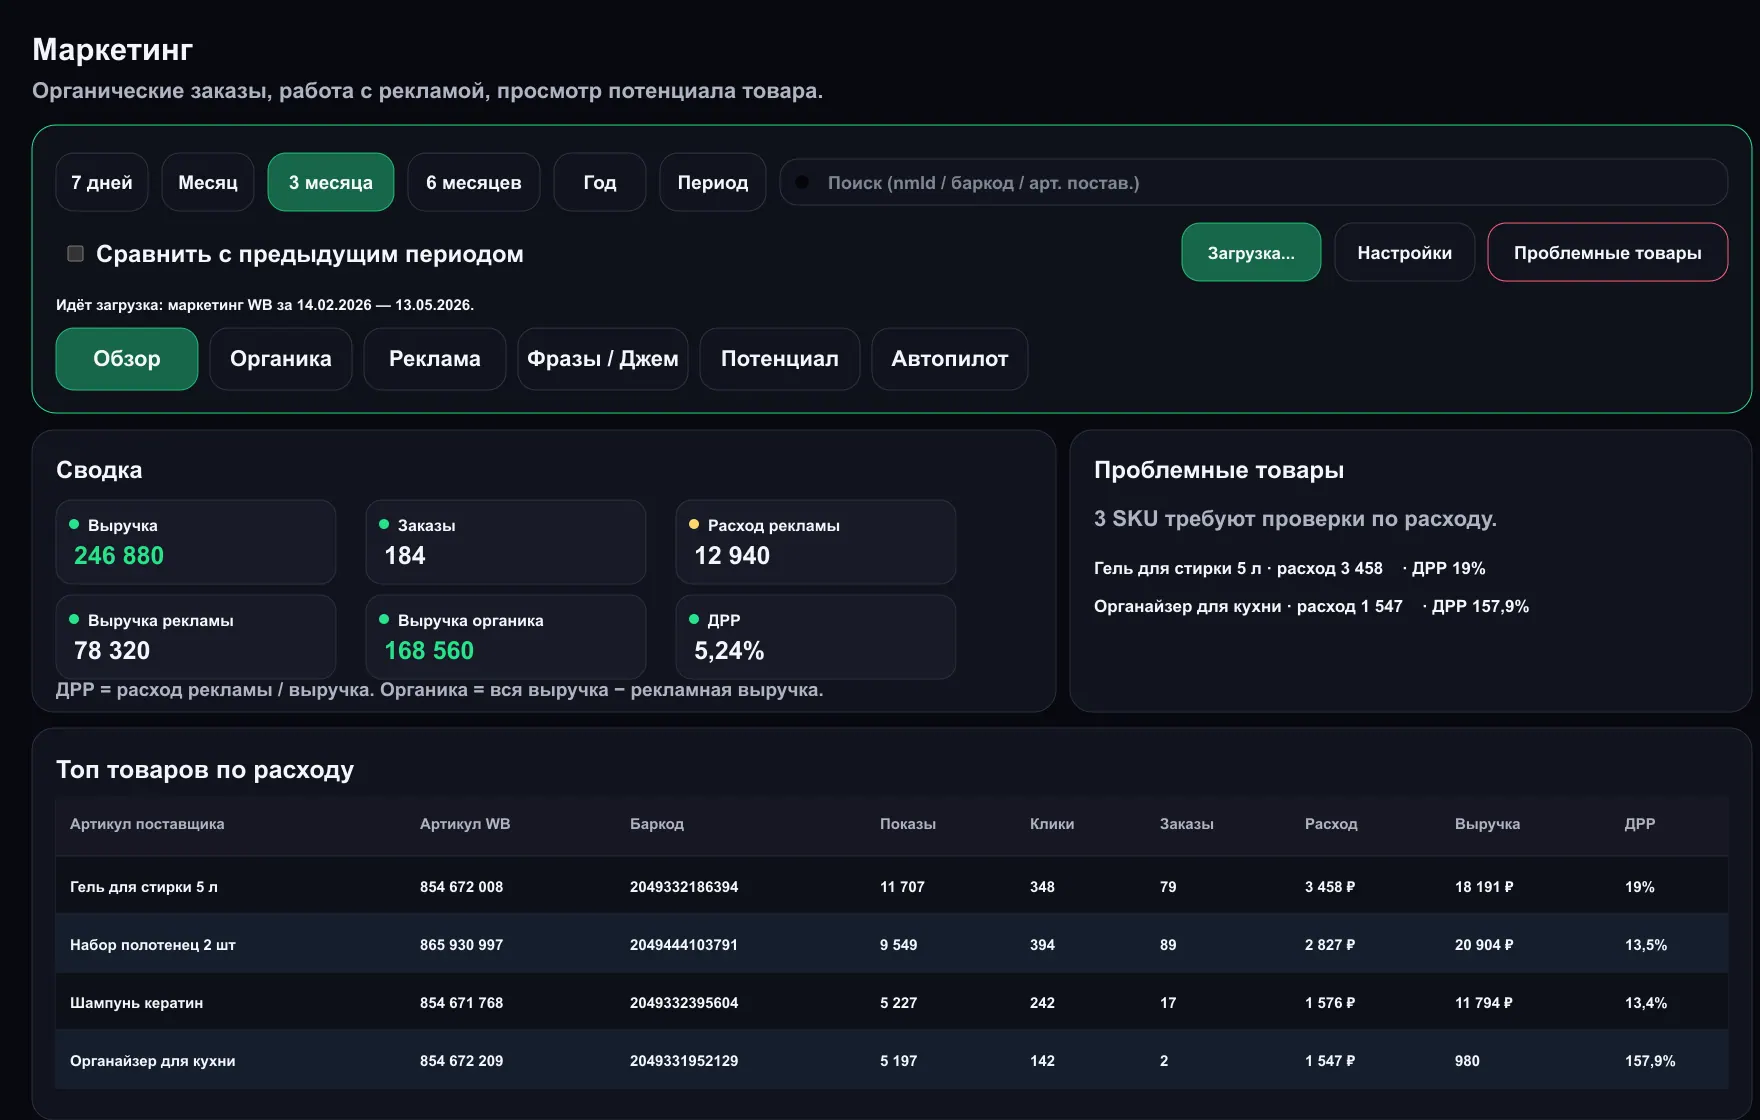
Task: Click barcode 2049332395604
Action: click(684, 1003)
